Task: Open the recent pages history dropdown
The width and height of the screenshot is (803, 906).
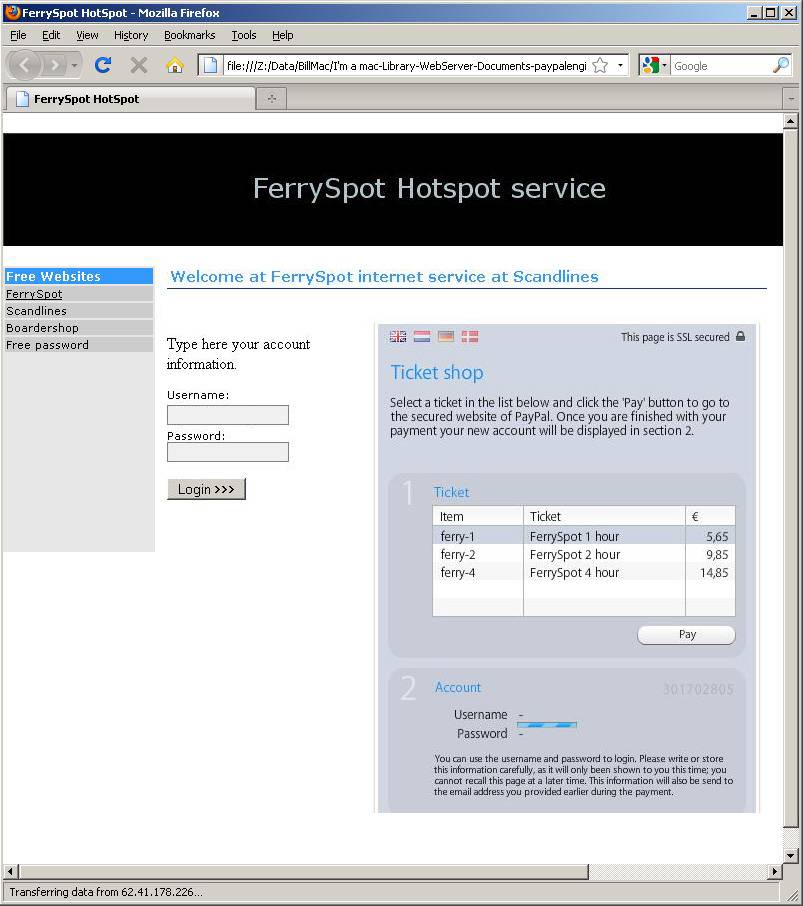Action: (75, 65)
